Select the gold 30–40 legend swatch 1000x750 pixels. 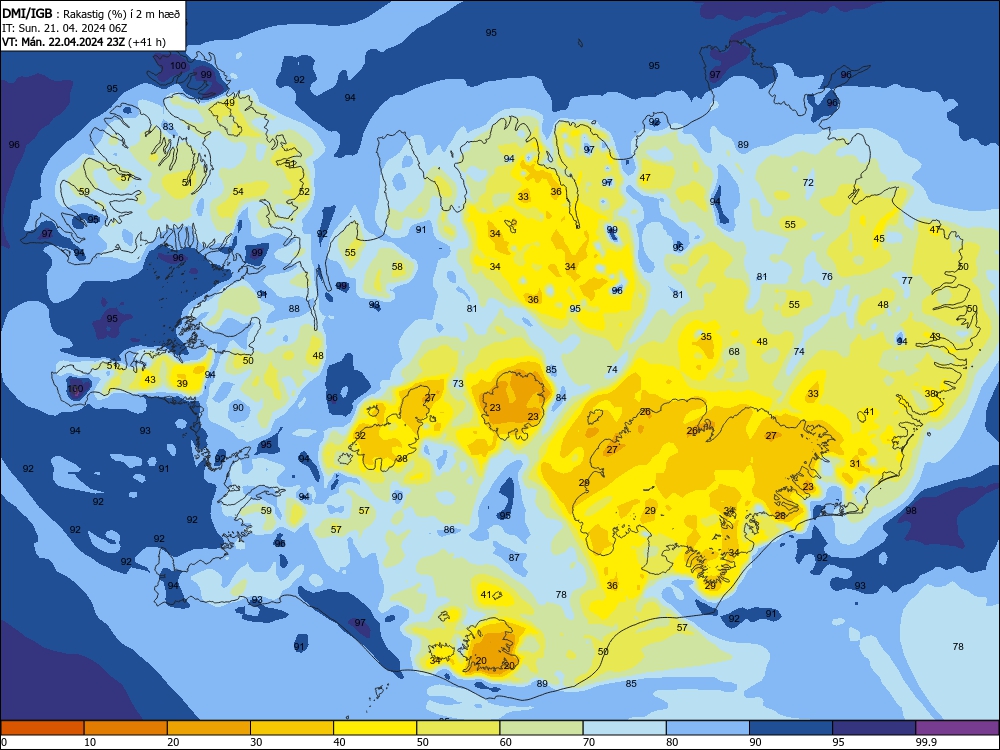pos(292,728)
